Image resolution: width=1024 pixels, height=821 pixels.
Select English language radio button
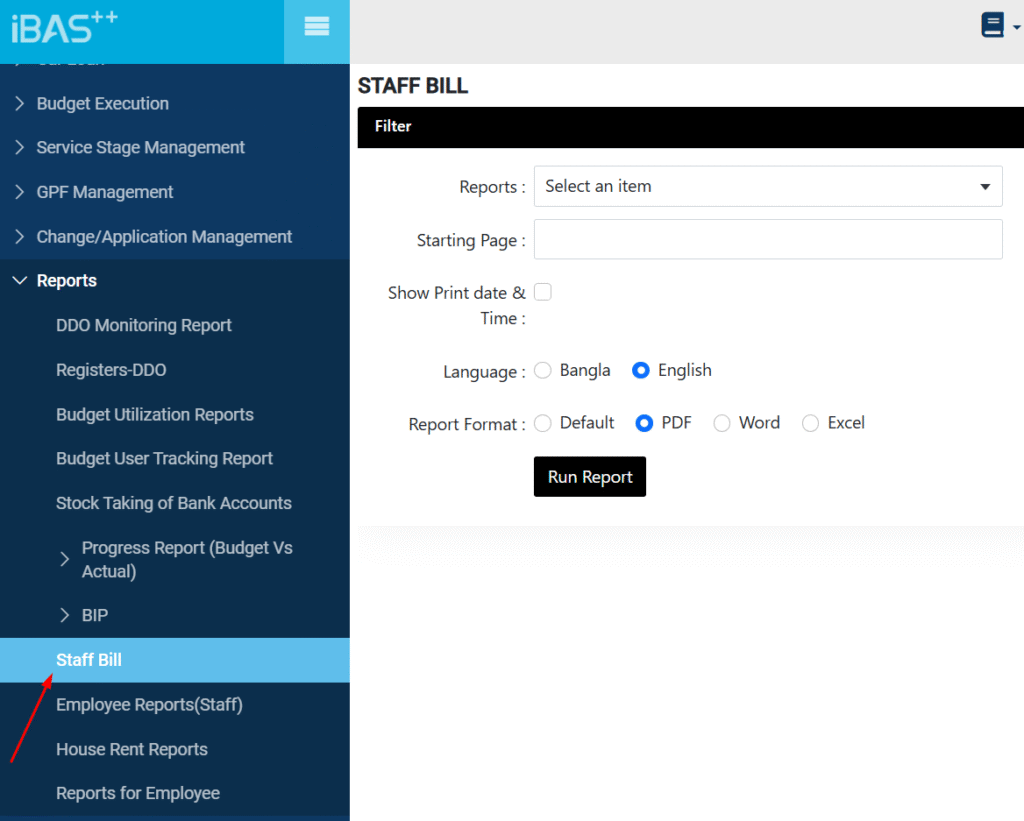641,370
